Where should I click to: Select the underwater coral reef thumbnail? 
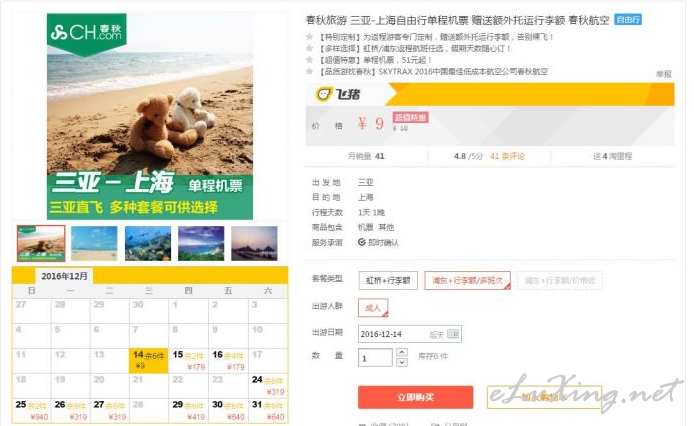pyautogui.click(x=148, y=243)
